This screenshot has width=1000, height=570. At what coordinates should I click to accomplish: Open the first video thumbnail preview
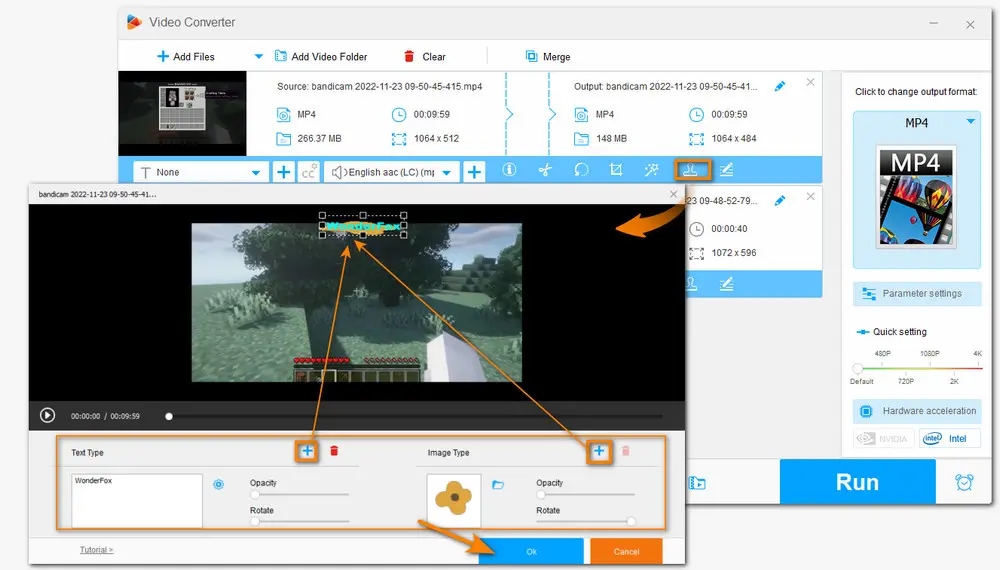pyautogui.click(x=182, y=113)
